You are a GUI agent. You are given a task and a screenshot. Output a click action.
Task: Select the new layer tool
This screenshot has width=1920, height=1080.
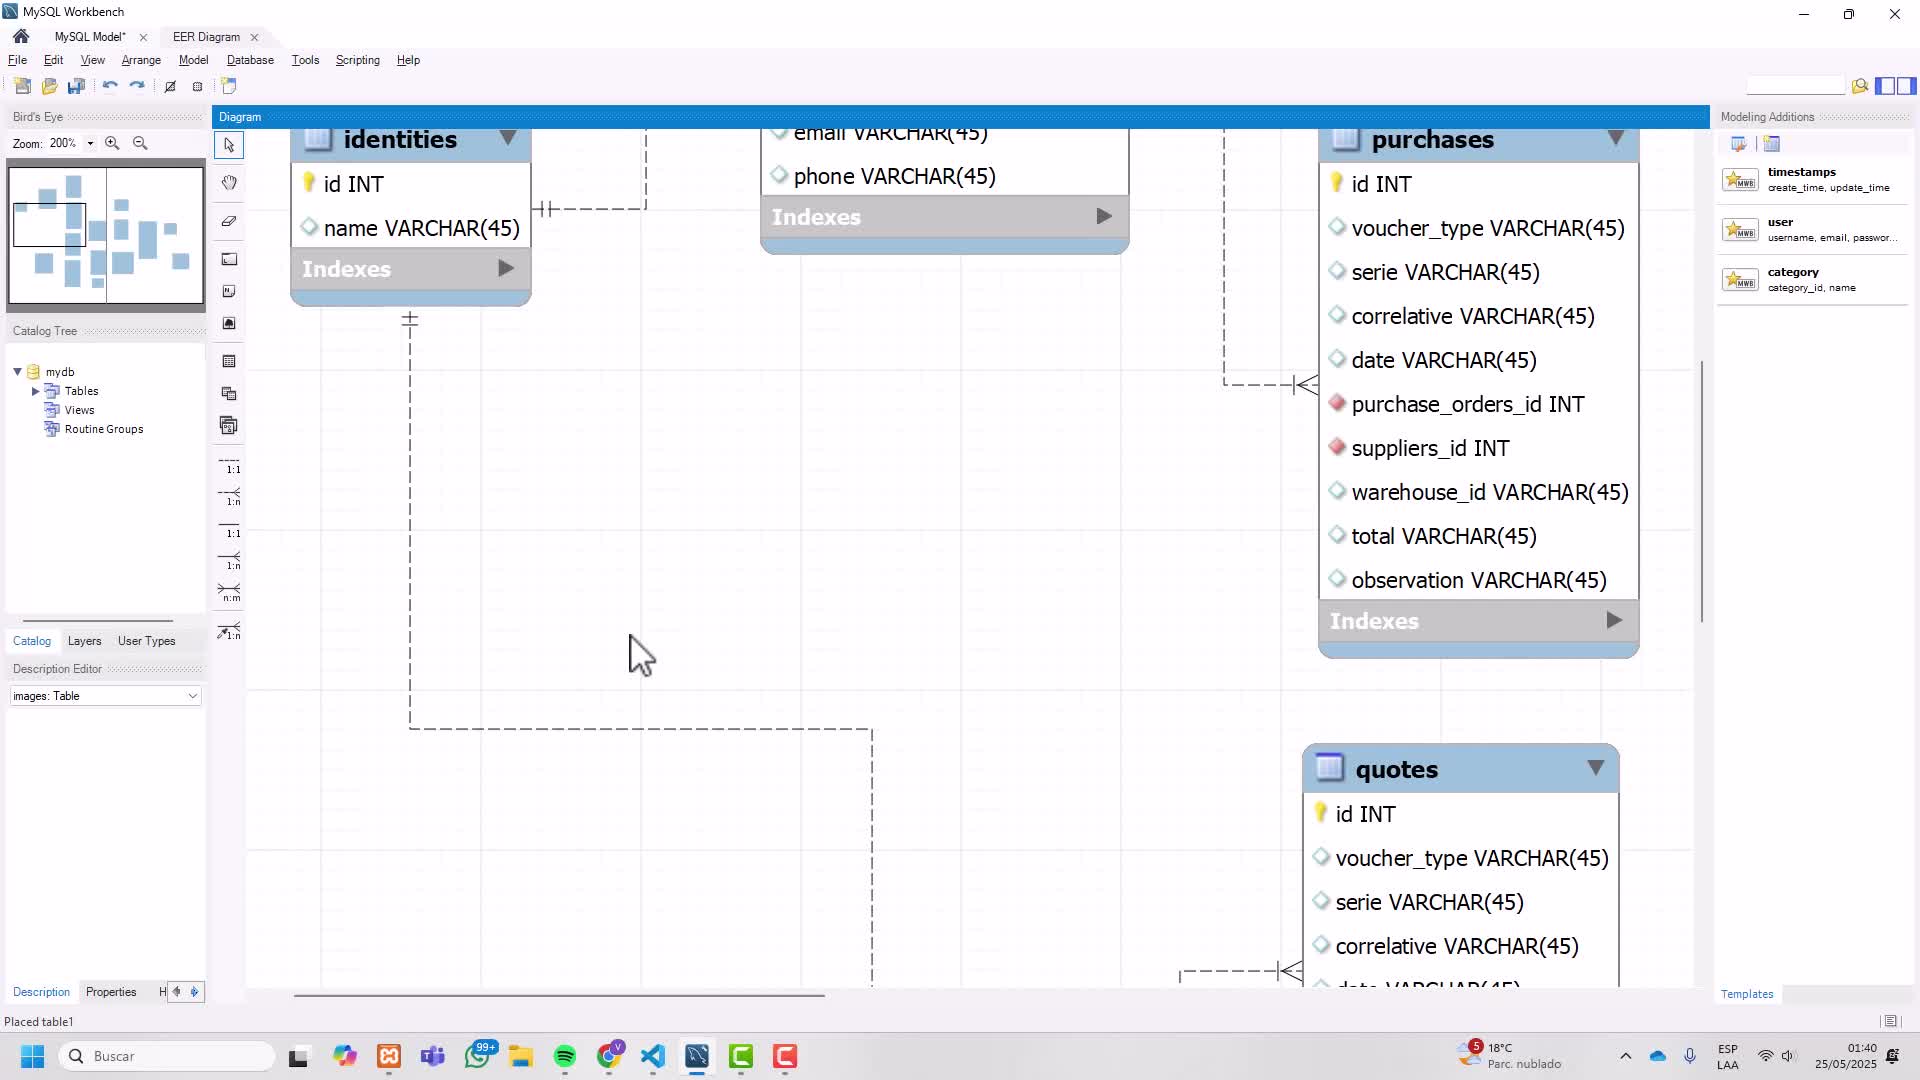(229, 259)
